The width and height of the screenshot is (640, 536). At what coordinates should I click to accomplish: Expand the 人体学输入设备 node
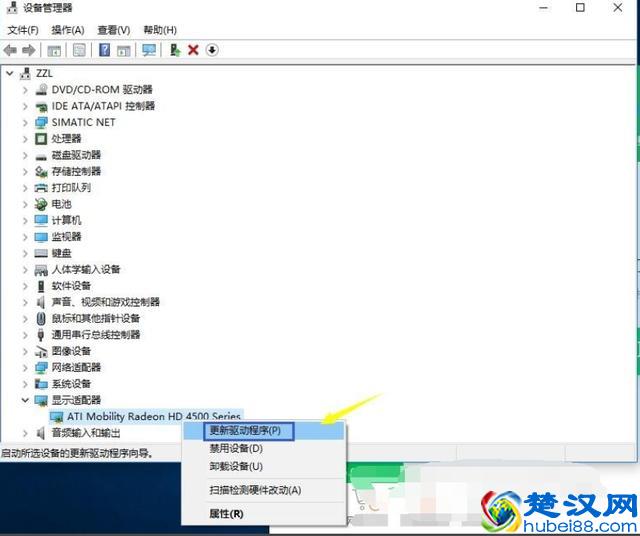[25, 269]
